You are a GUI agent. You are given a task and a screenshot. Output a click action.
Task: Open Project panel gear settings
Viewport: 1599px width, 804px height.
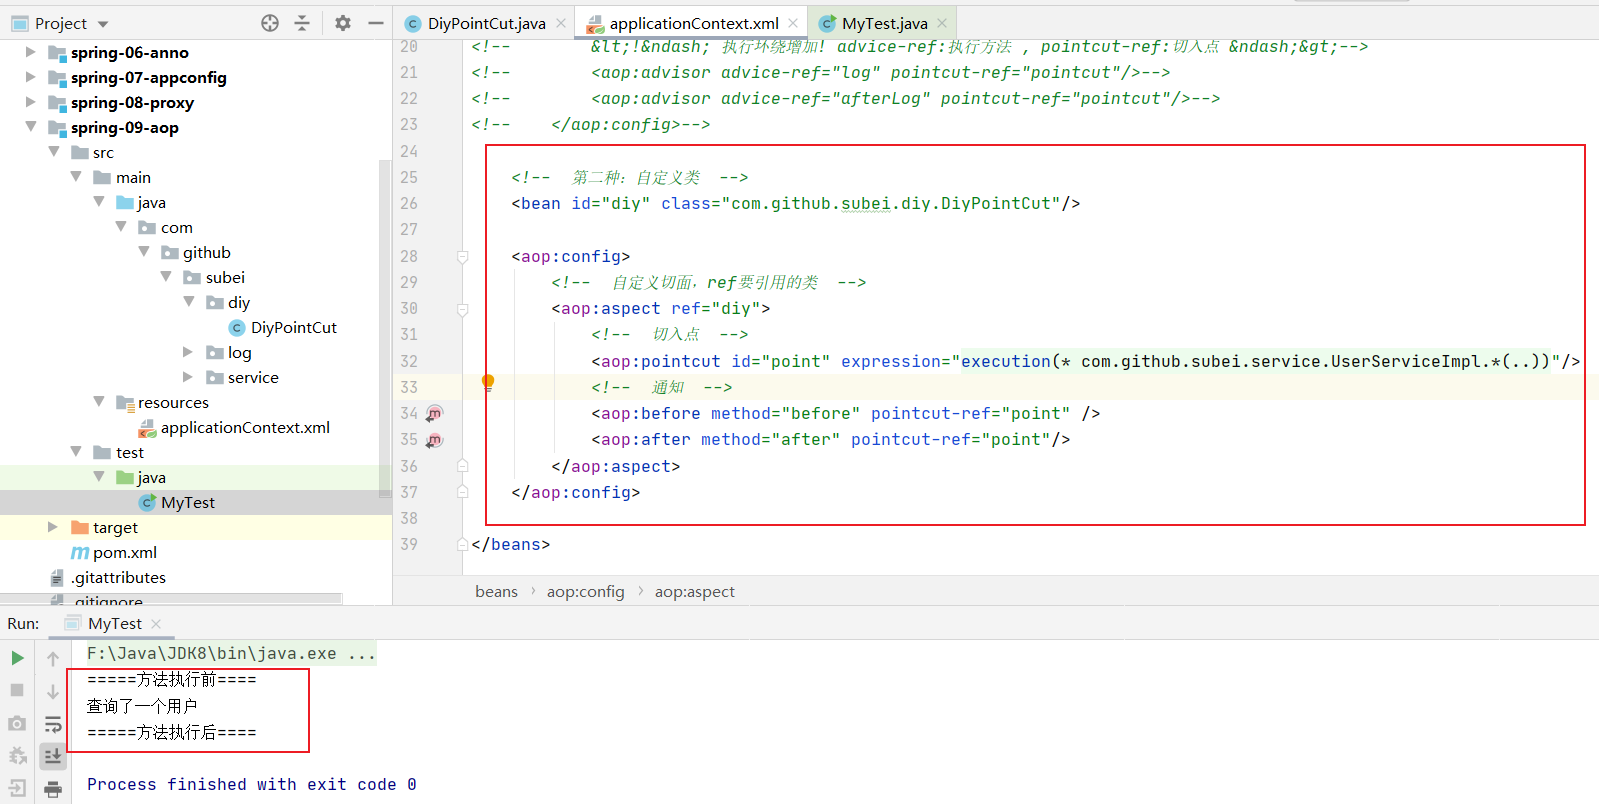pos(343,23)
